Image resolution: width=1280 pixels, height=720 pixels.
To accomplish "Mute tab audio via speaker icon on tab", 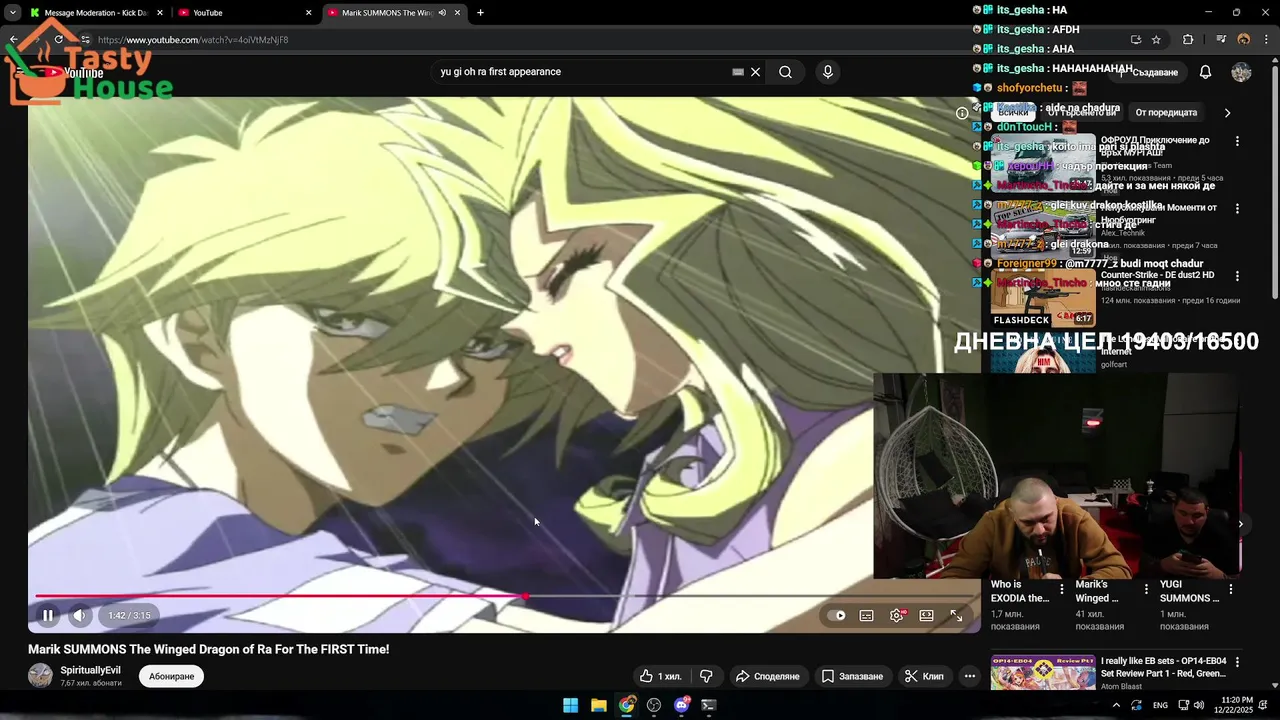I will (x=442, y=13).
